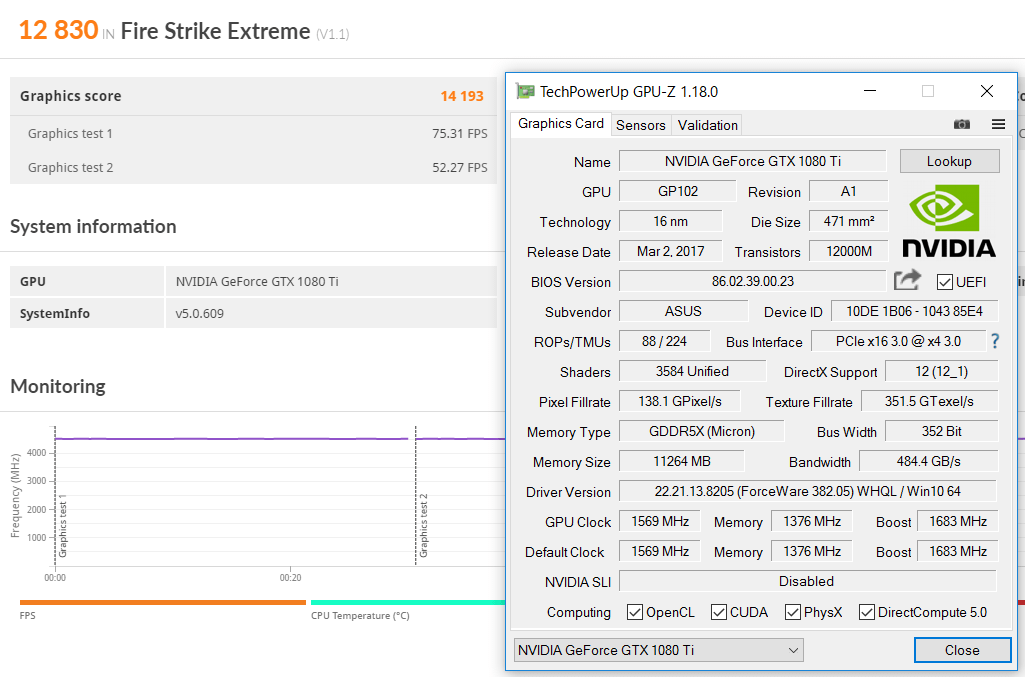Click the GPU field showing GP102

(677, 191)
